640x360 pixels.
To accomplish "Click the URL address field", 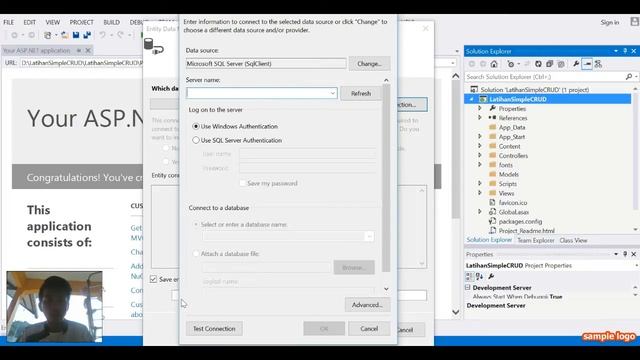I will coord(82,63).
